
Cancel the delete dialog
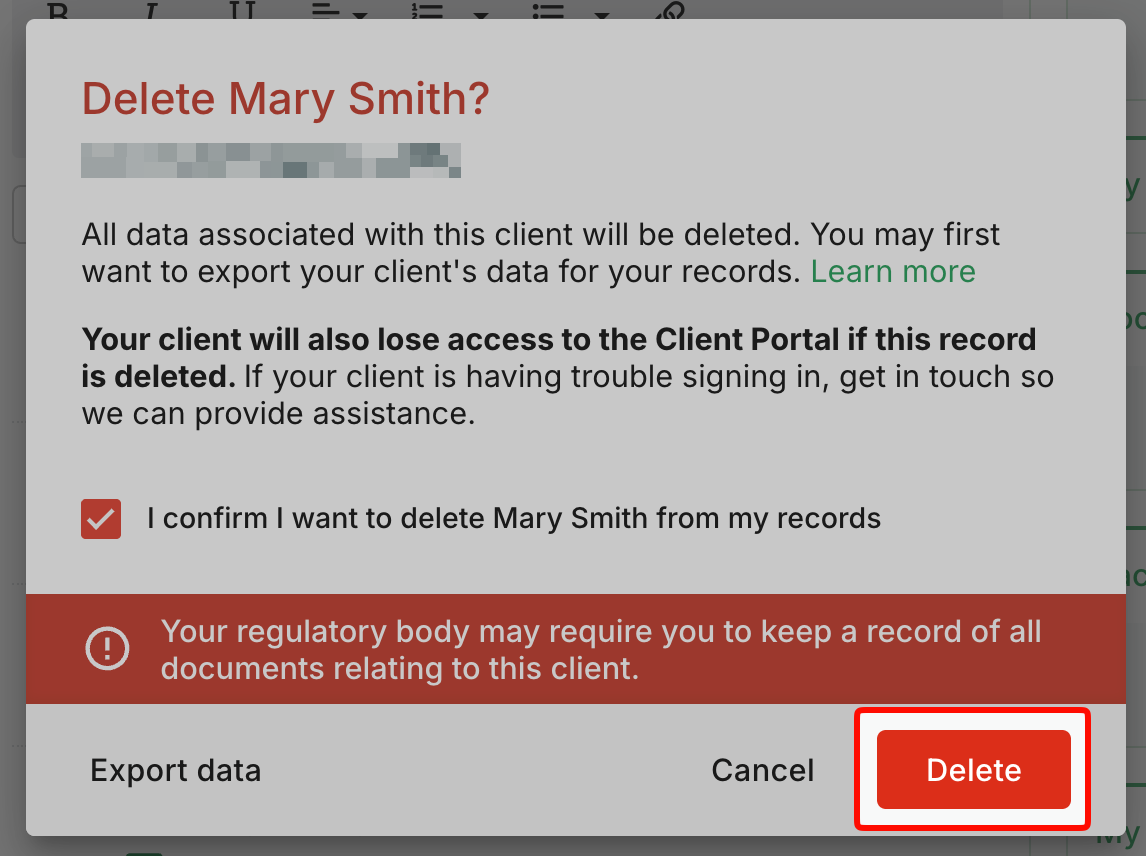[762, 770]
